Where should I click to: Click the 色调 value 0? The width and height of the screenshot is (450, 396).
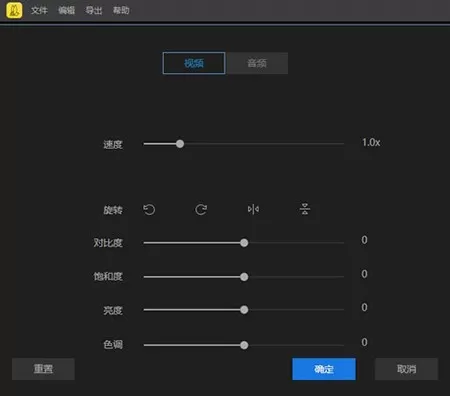coord(364,342)
